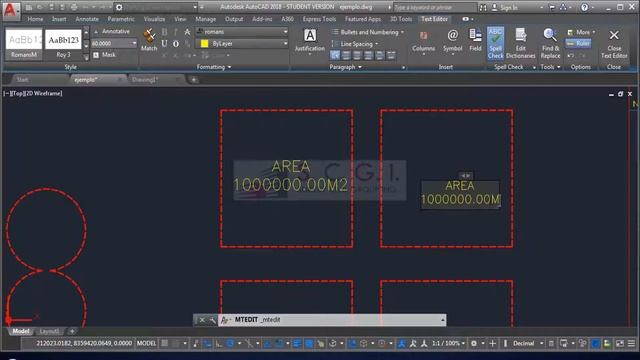Screen dimensions: 640x360
Task: Expand the text style gallery list
Action: coord(86,58)
